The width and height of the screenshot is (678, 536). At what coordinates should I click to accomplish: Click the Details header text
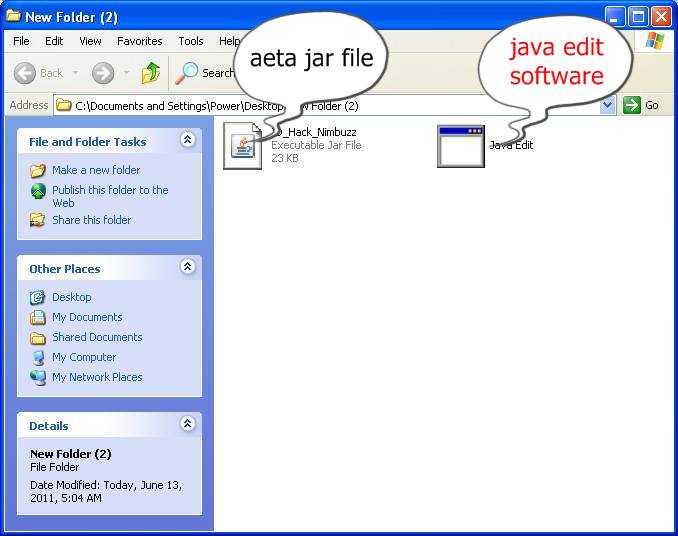[x=49, y=426]
